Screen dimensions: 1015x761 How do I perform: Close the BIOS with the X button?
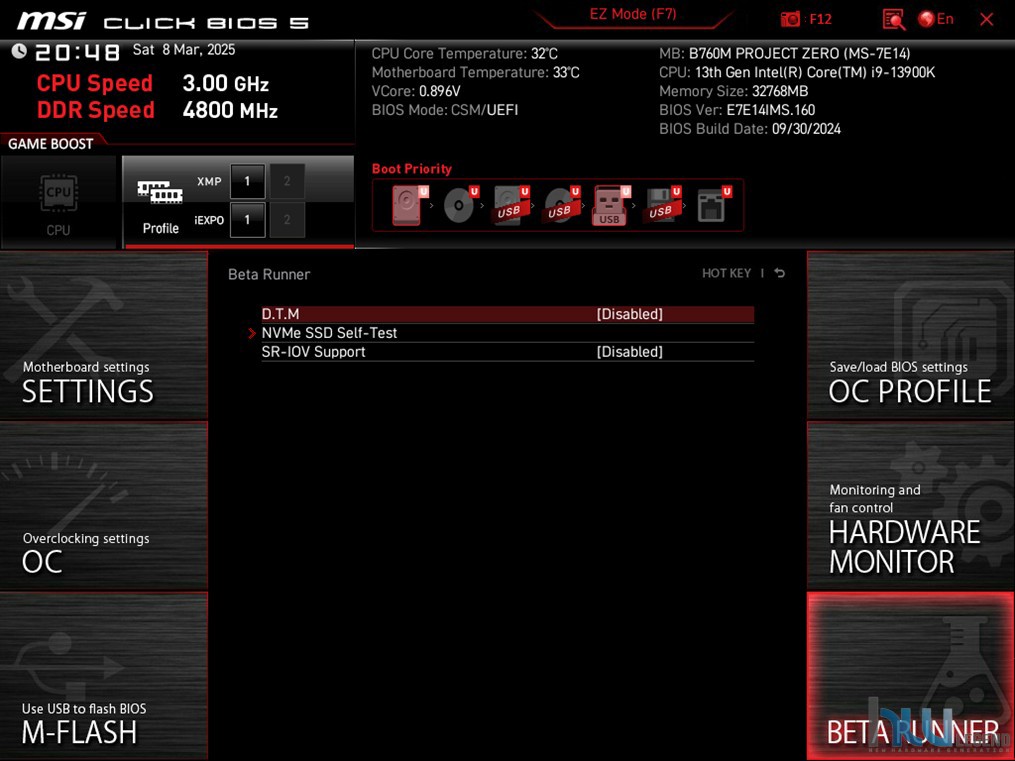tap(987, 19)
